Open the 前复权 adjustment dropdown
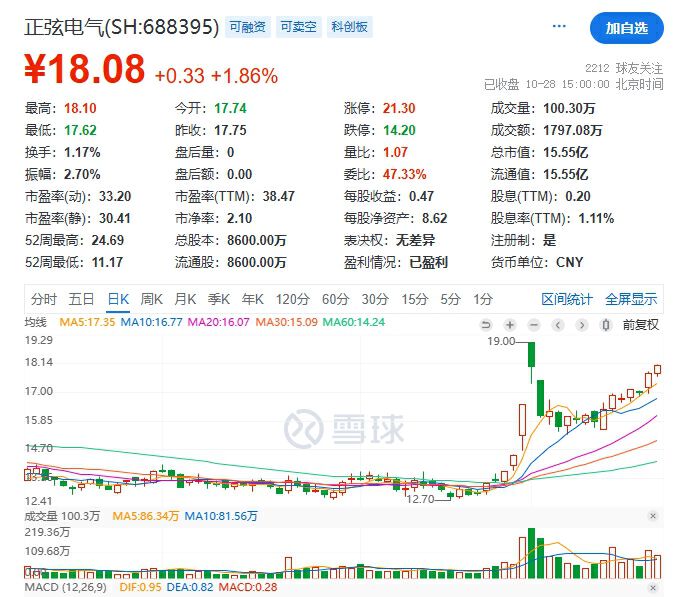695x597 pixels. tap(640, 324)
